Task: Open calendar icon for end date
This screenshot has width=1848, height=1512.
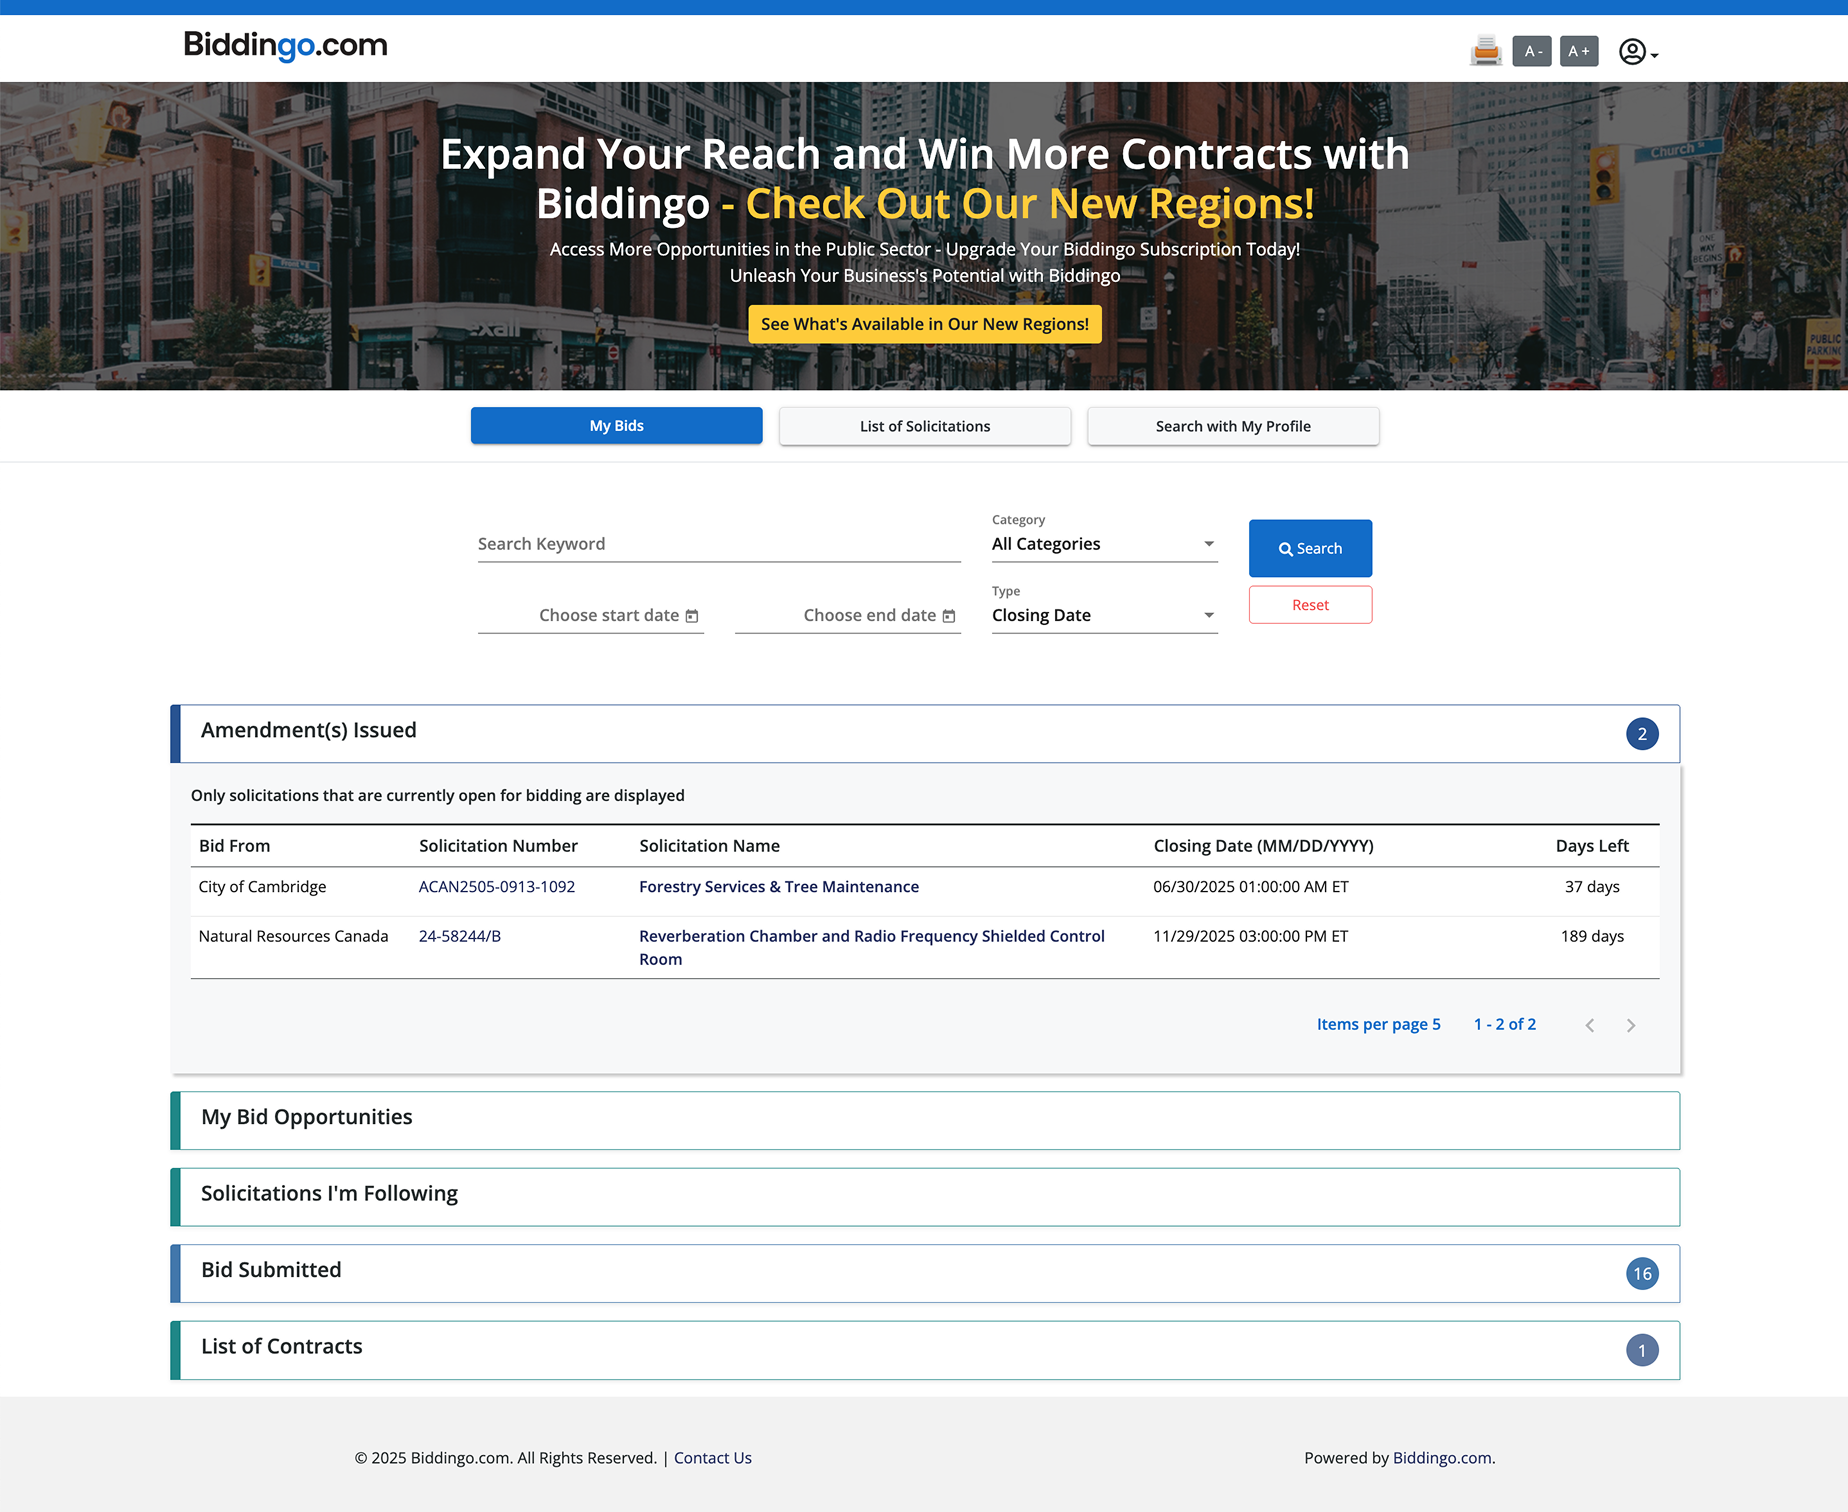Action: coord(949,616)
